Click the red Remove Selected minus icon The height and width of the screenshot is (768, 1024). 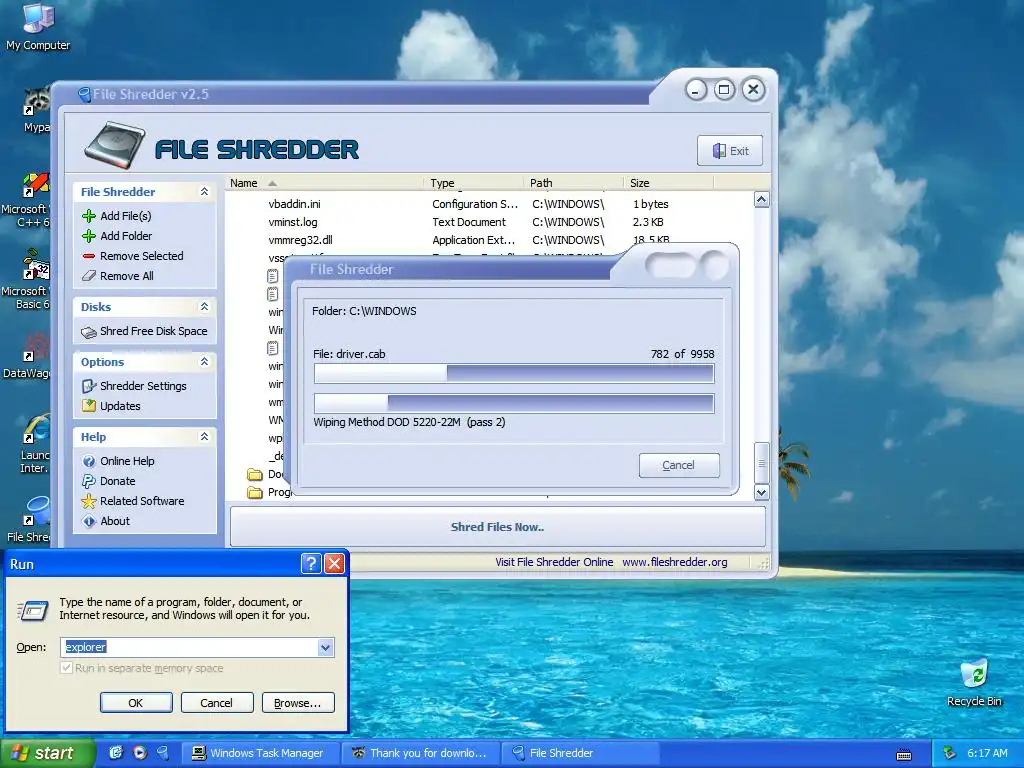point(89,256)
